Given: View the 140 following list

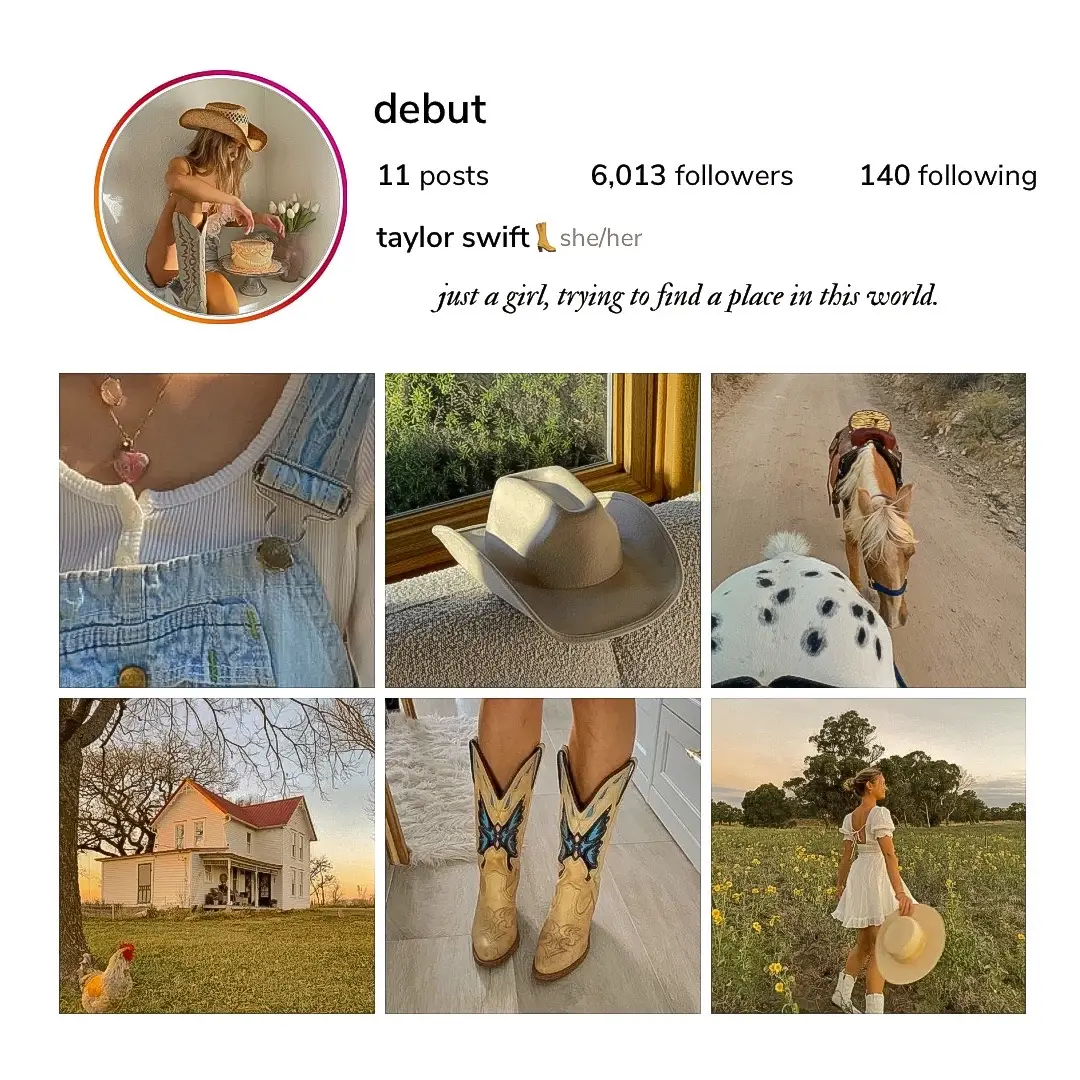Looking at the screenshot, I should (948, 176).
